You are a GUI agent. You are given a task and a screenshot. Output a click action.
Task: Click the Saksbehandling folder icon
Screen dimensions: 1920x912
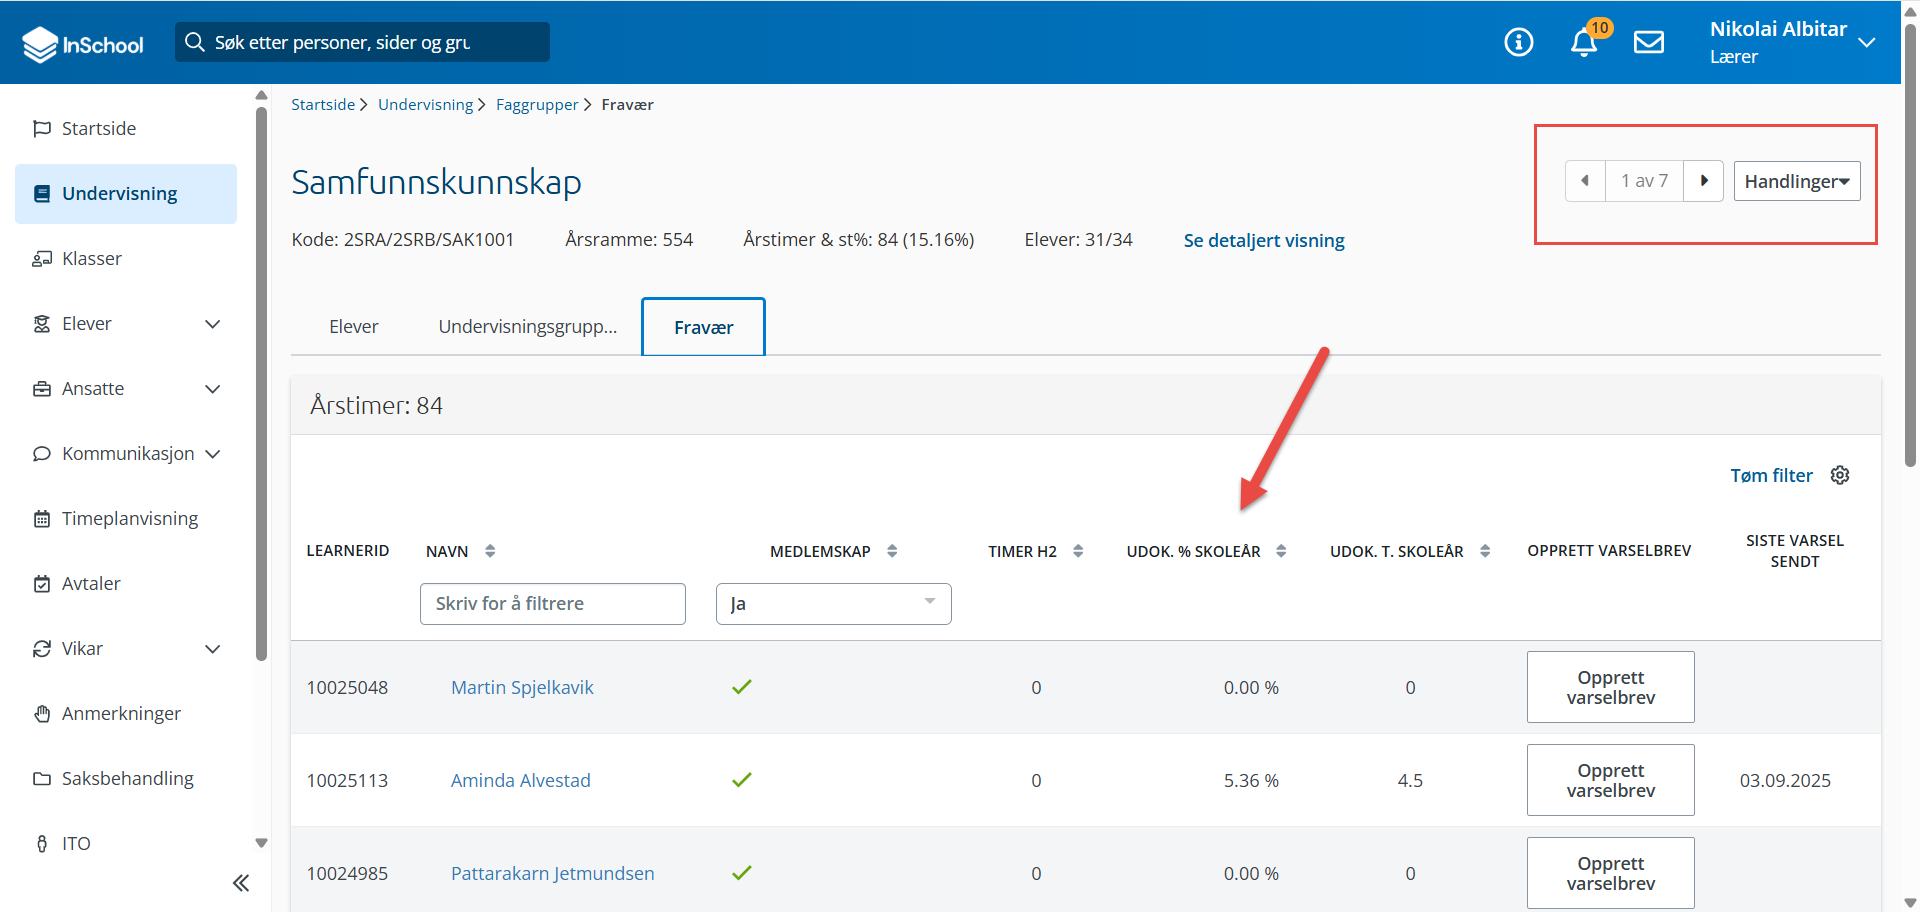[x=42, y=778]
